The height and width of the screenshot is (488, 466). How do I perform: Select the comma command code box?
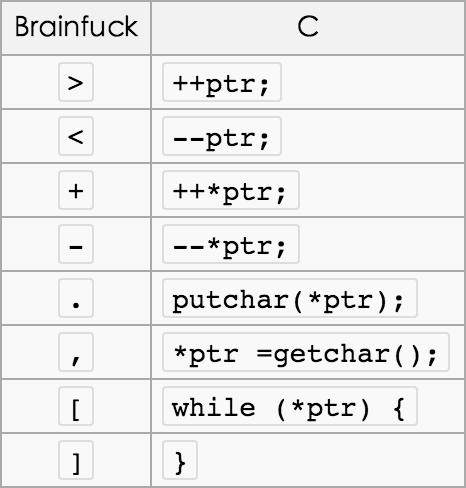point(76,352)
